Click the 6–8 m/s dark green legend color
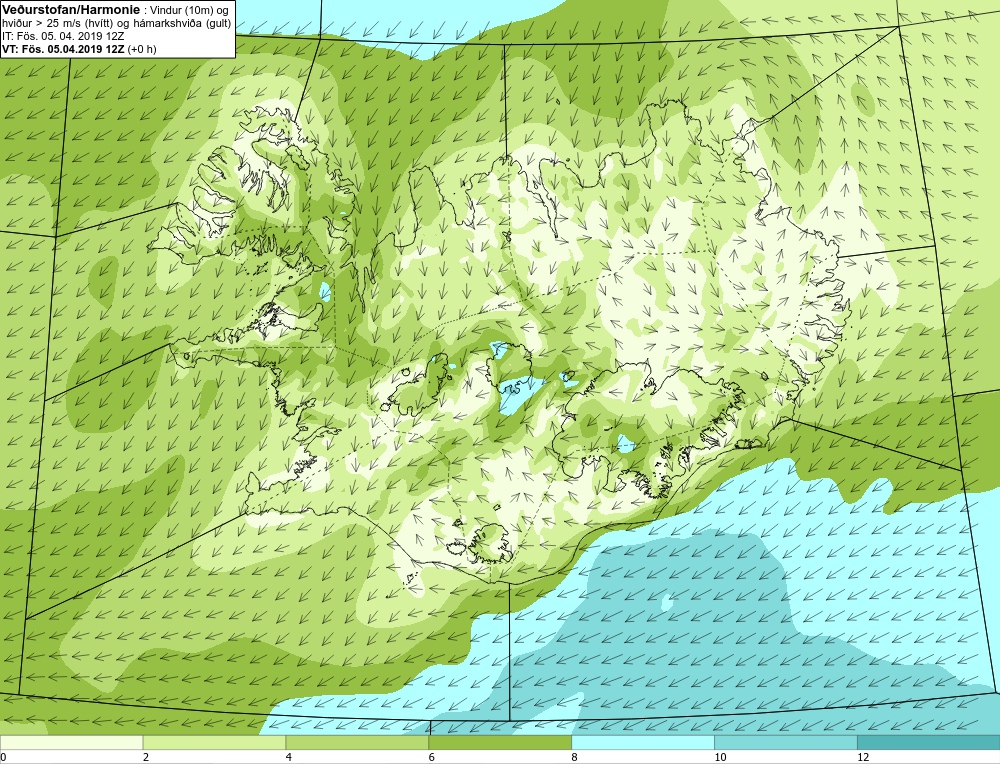 coord(500,742)
